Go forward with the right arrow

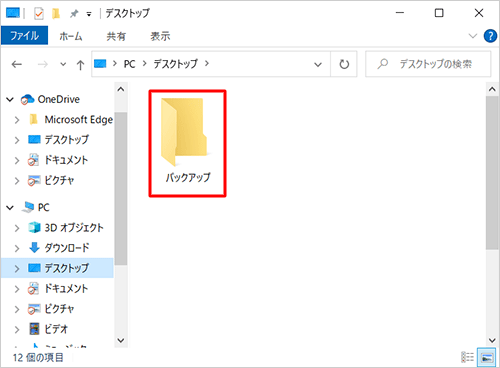(x=42, y=64)
